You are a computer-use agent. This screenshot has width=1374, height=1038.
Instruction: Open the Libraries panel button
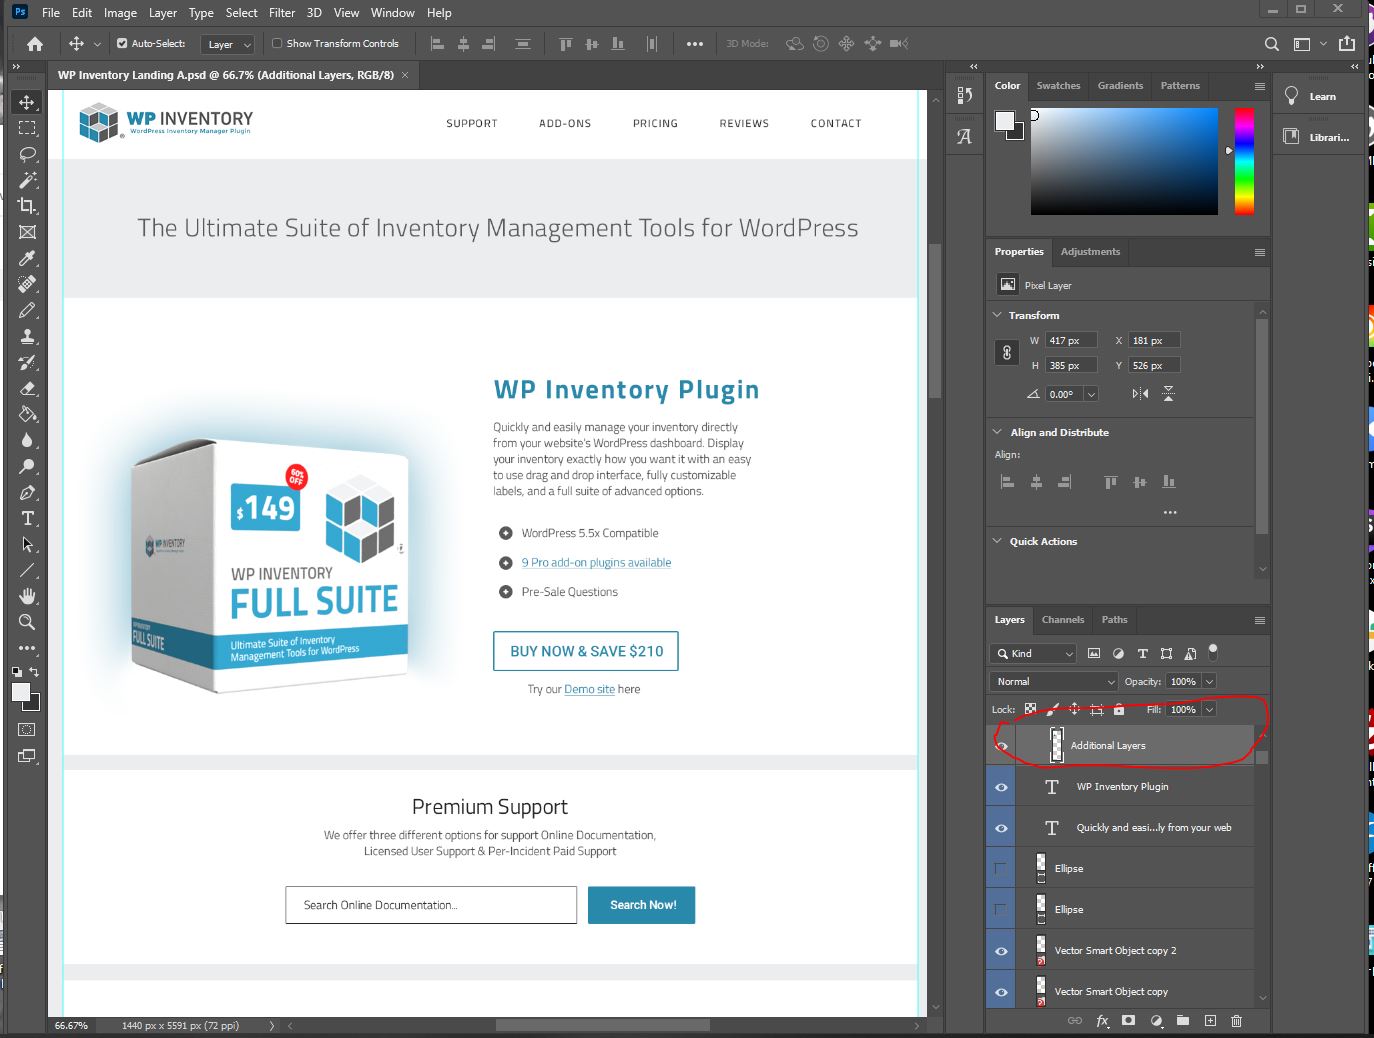(x=1317, y=137)
